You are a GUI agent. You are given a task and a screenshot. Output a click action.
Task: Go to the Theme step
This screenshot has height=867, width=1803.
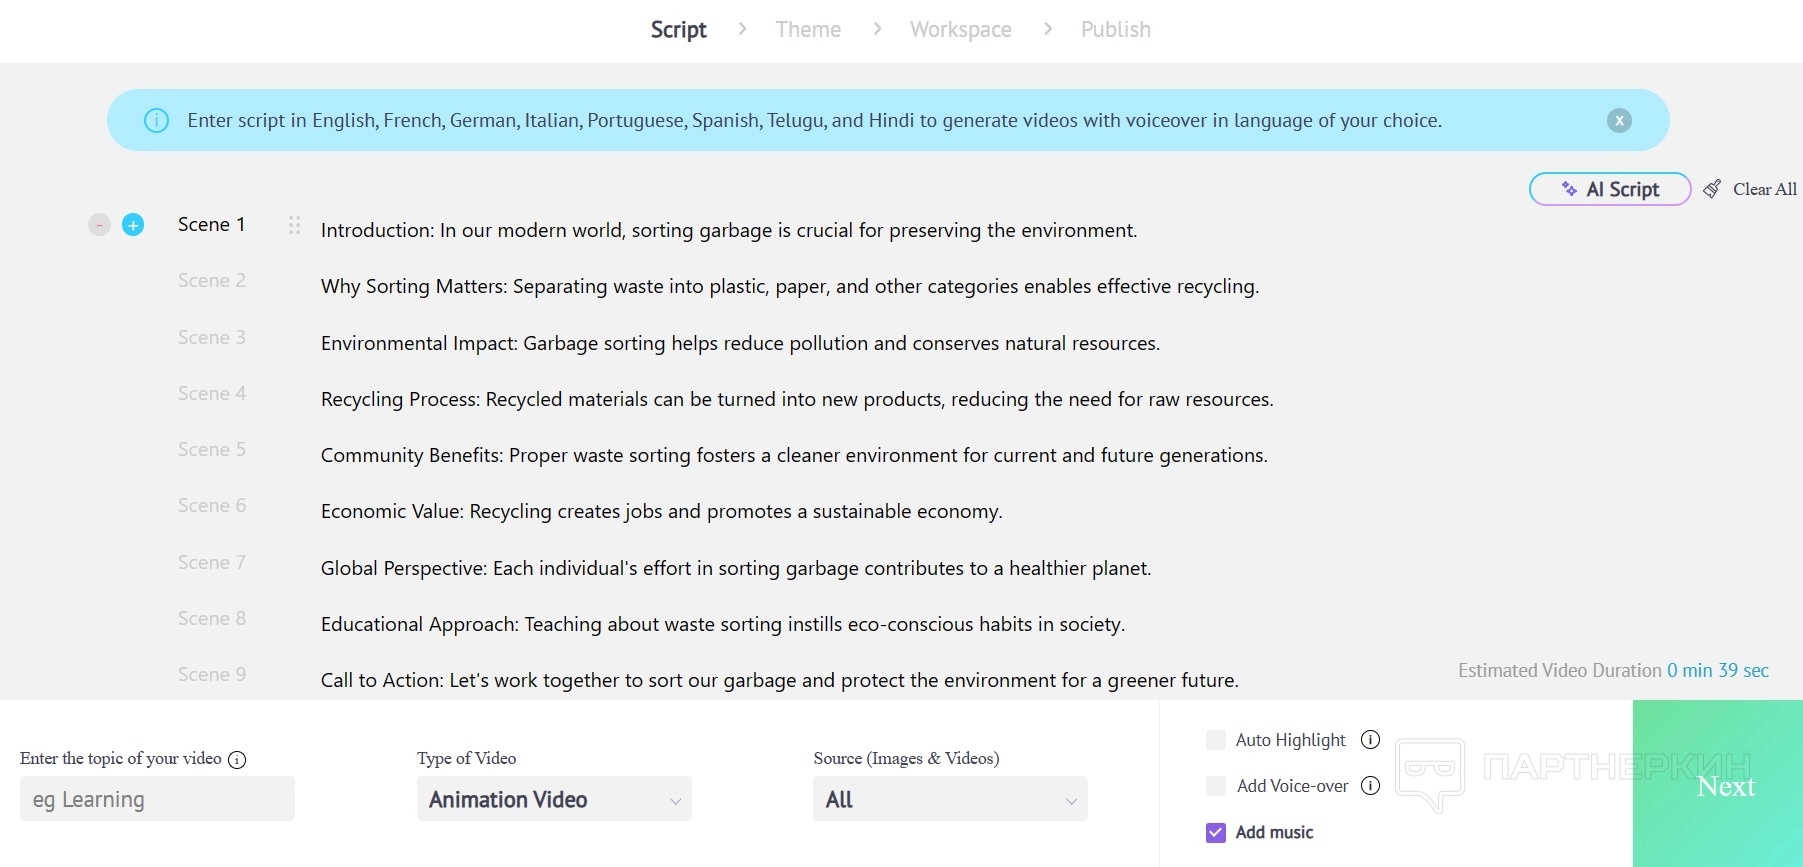pyautogui.click(x=808, y=30)
